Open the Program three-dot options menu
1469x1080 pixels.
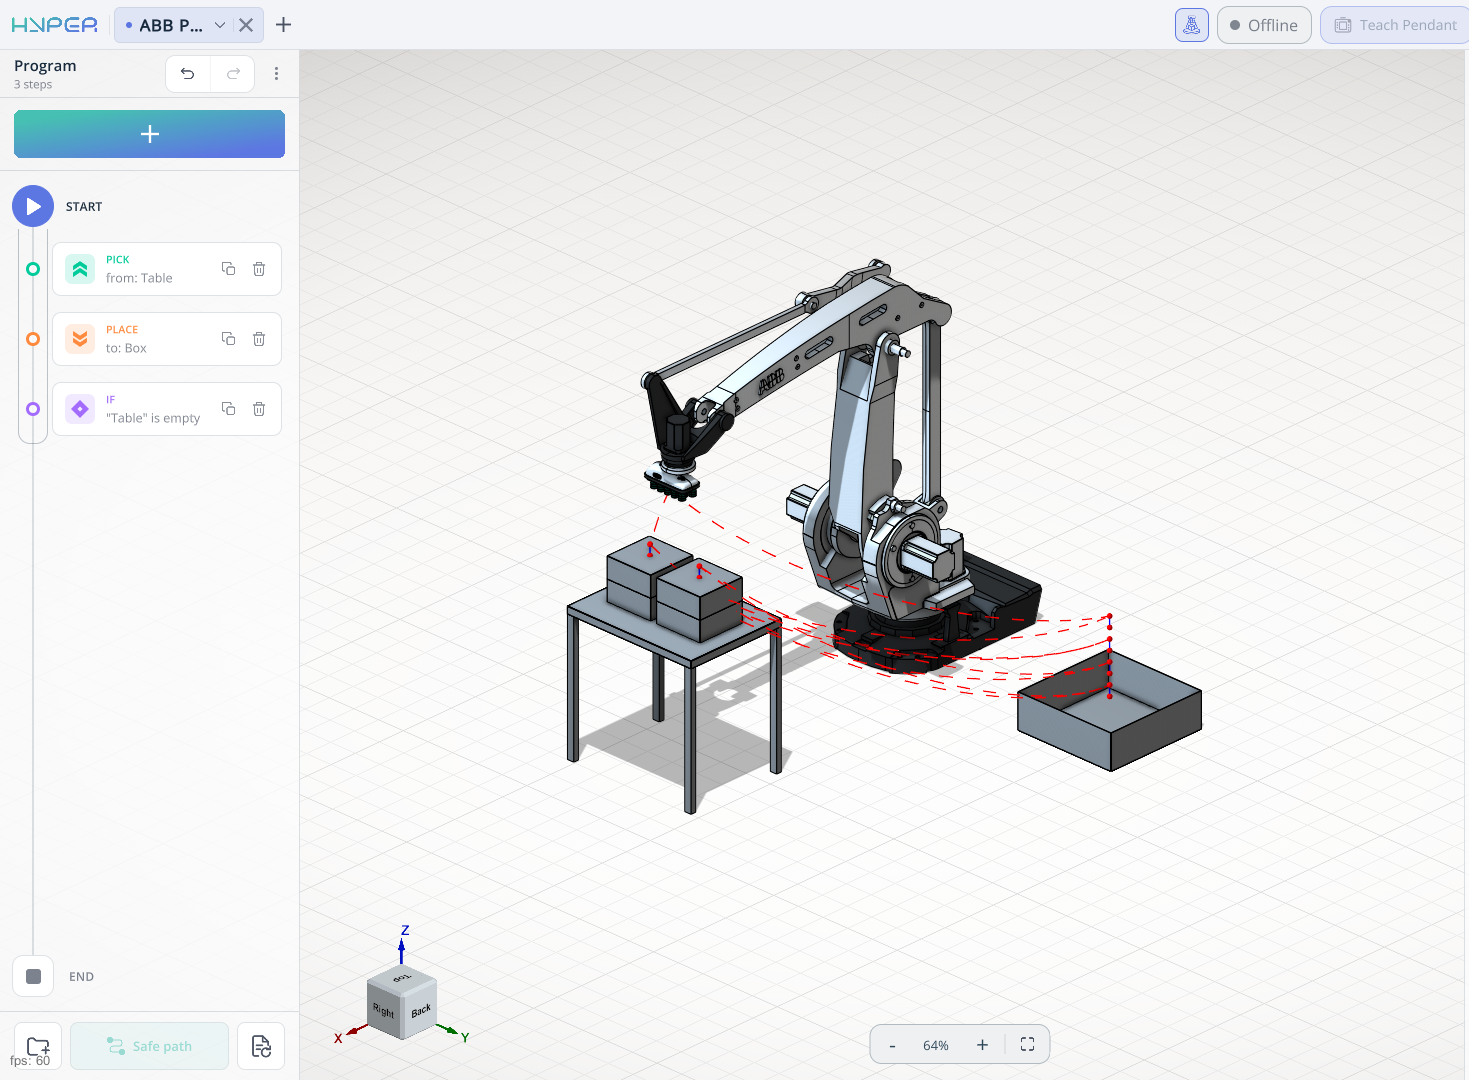pos(277,74)
